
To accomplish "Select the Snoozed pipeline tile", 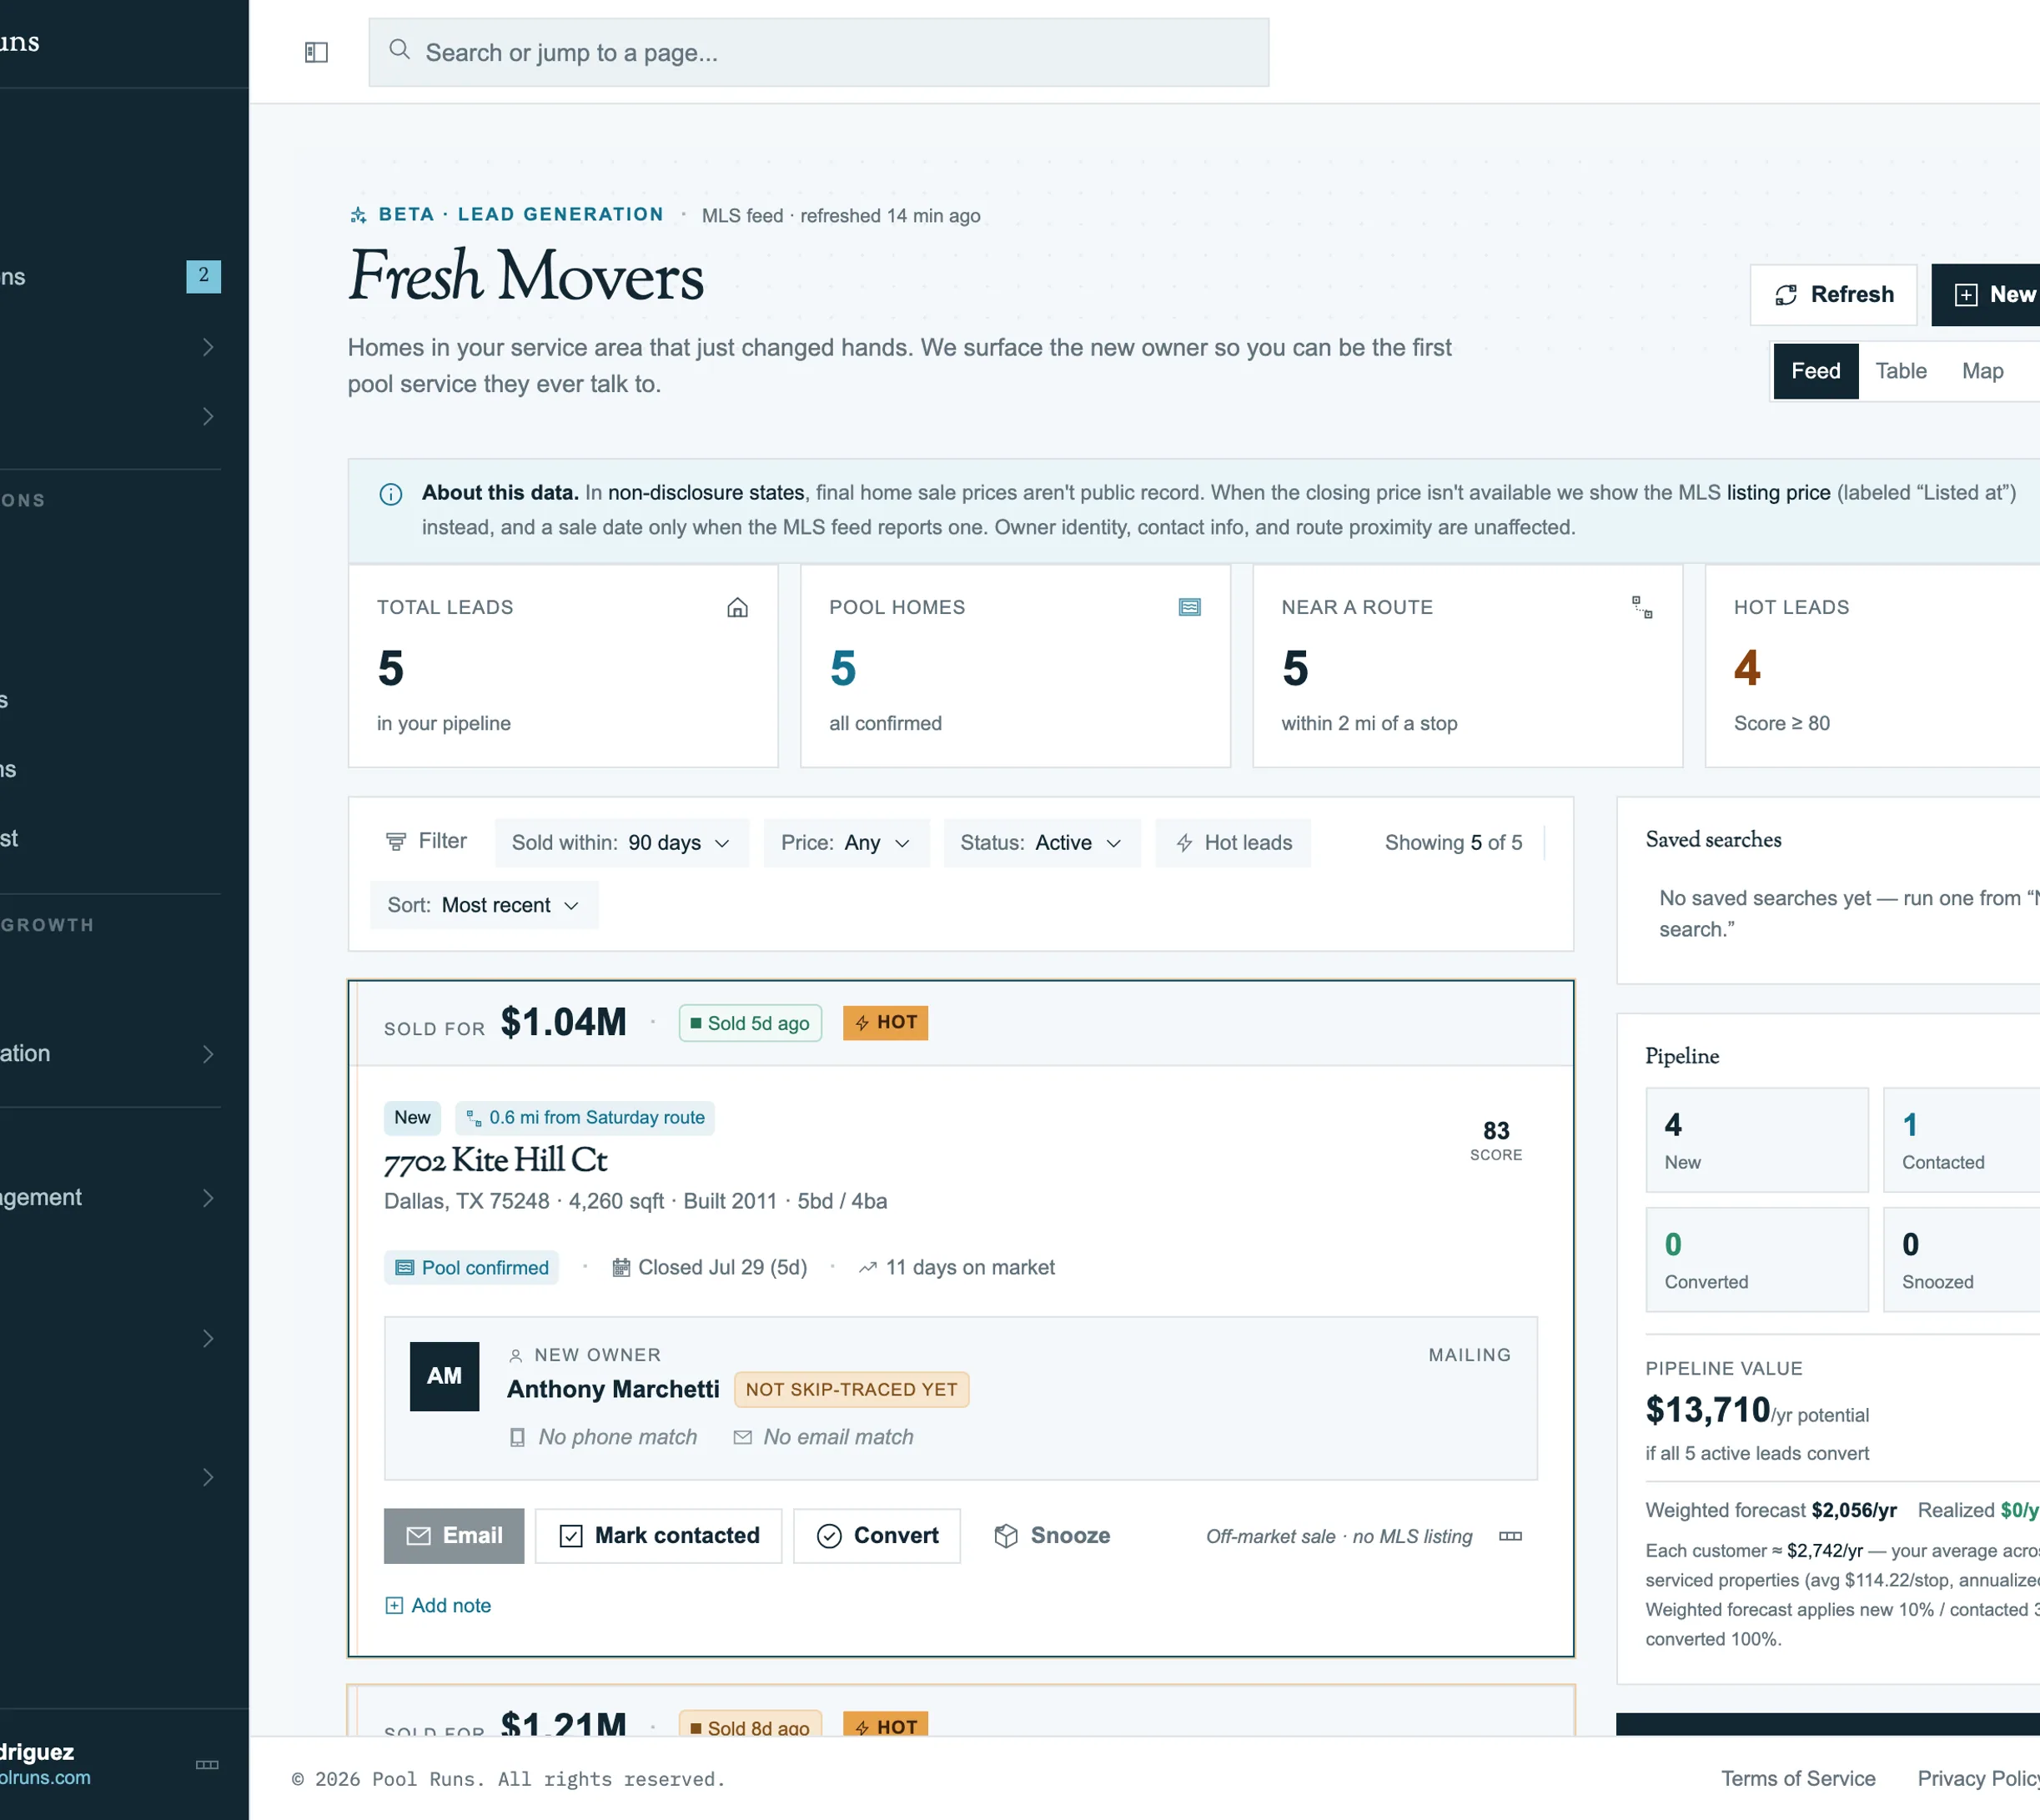I will pos(1962,1260).
